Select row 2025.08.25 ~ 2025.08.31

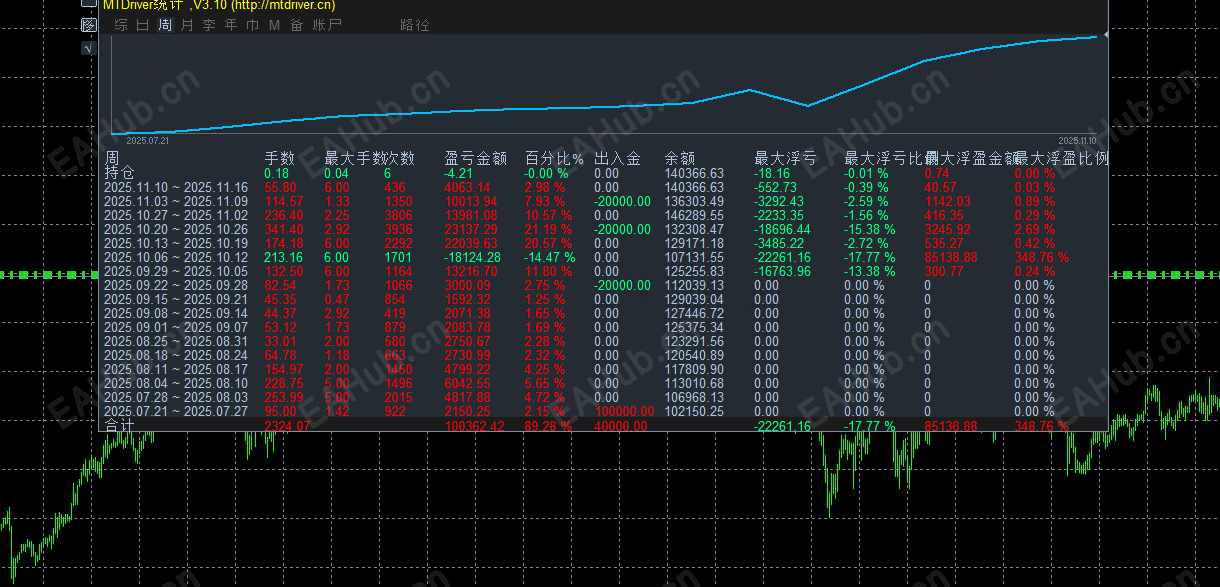pyautogui.click(x=176, y=341)
